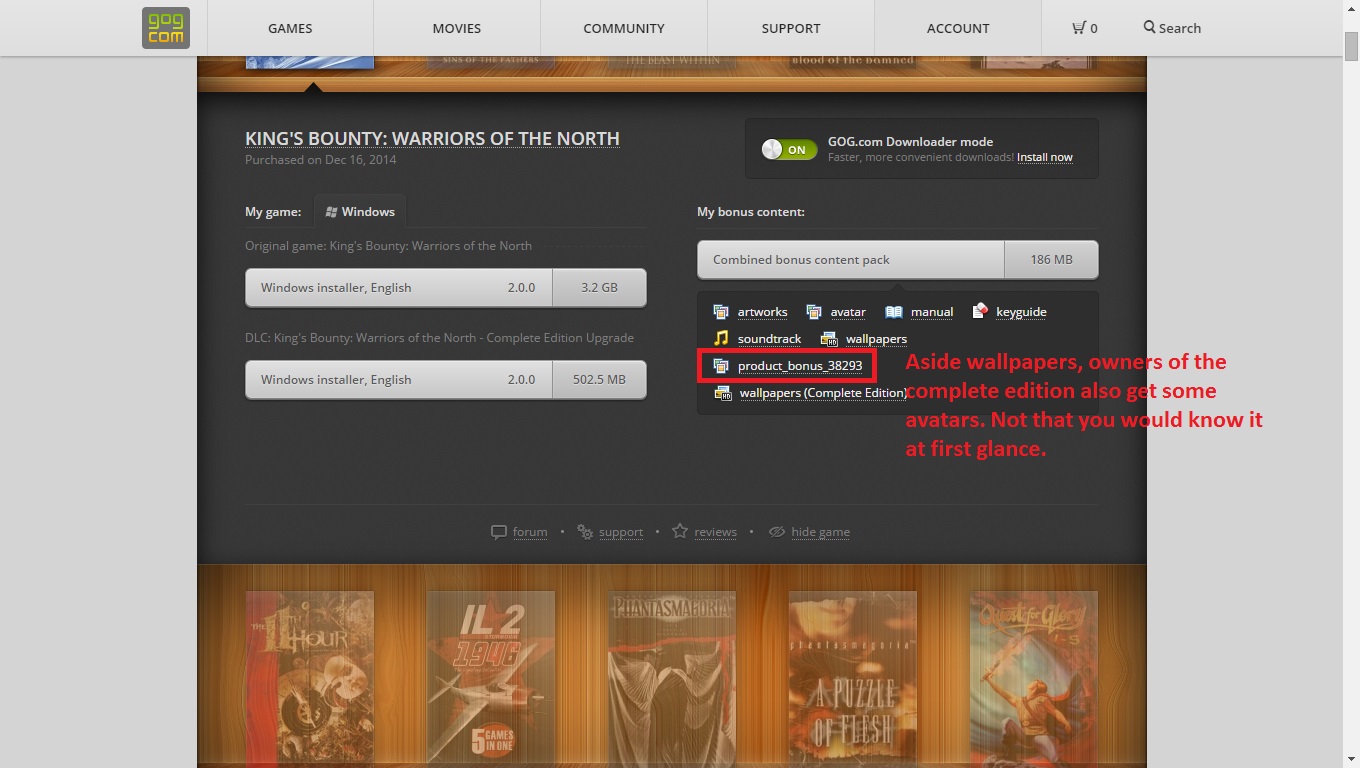Open the SUPPORT menu
The width and height of the screenshot is (1360, 768).
[791, 28]
